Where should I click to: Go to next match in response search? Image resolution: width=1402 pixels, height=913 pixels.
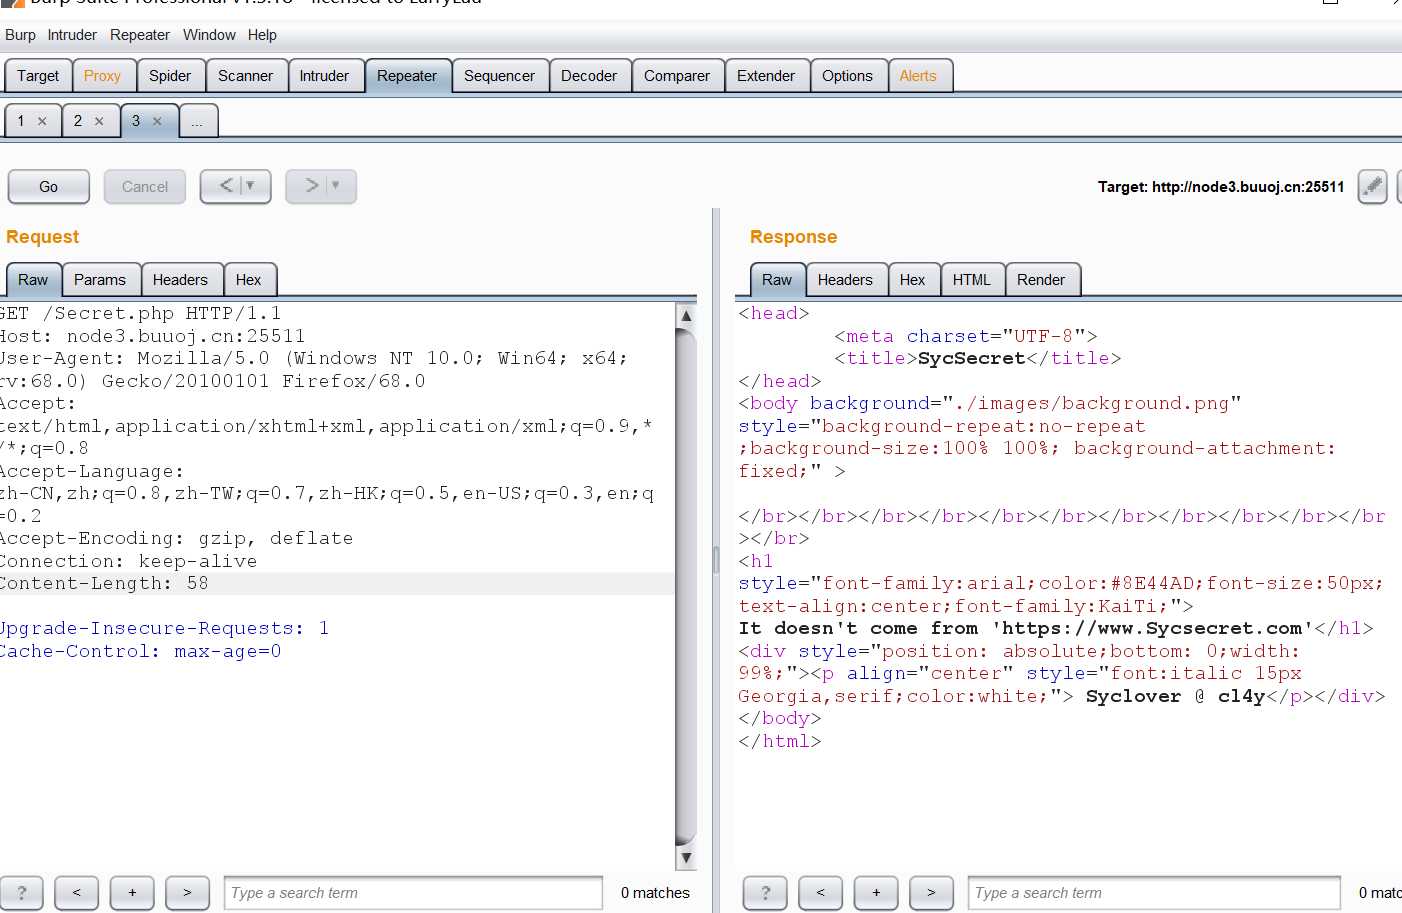tap(931, 893)
